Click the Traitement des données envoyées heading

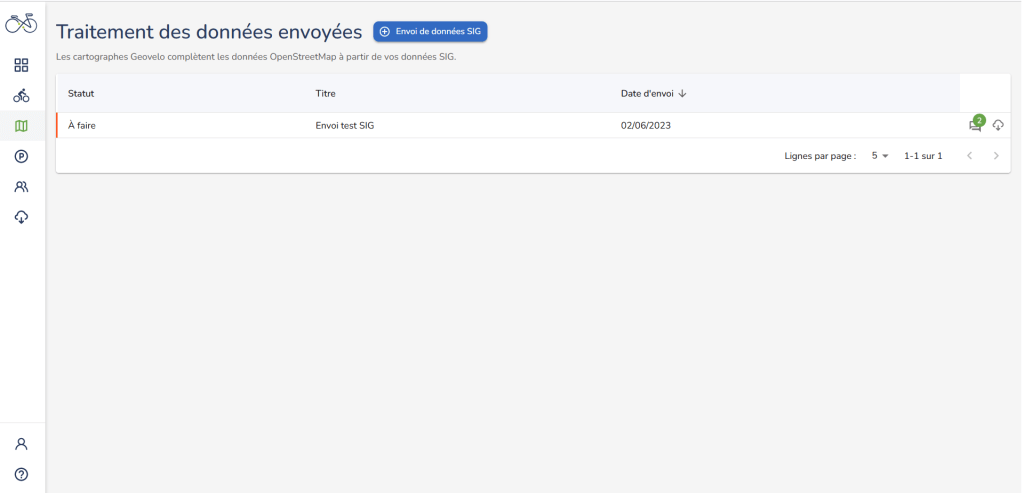[209, 32]
